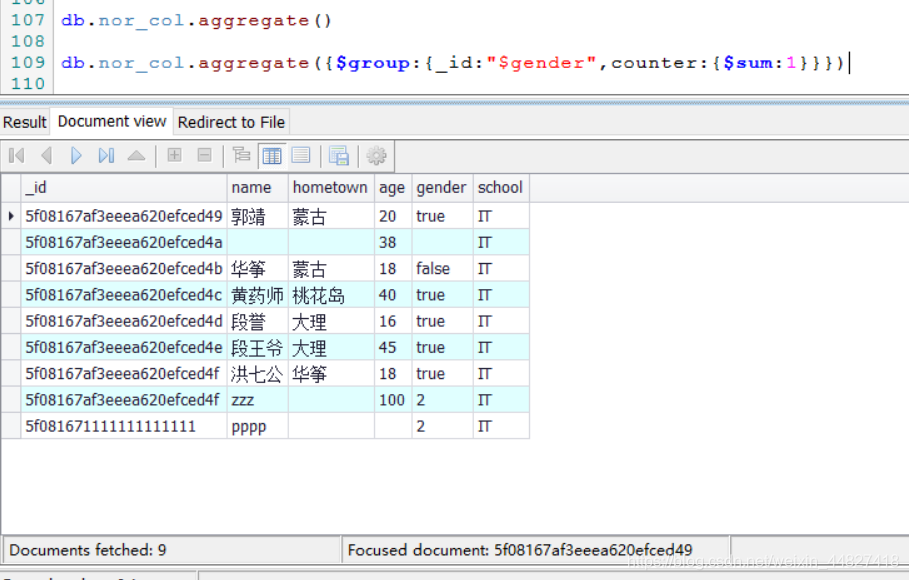Click the minus collapse-all toolbar icon
This screenshot has width=909, height=580.
205,155
